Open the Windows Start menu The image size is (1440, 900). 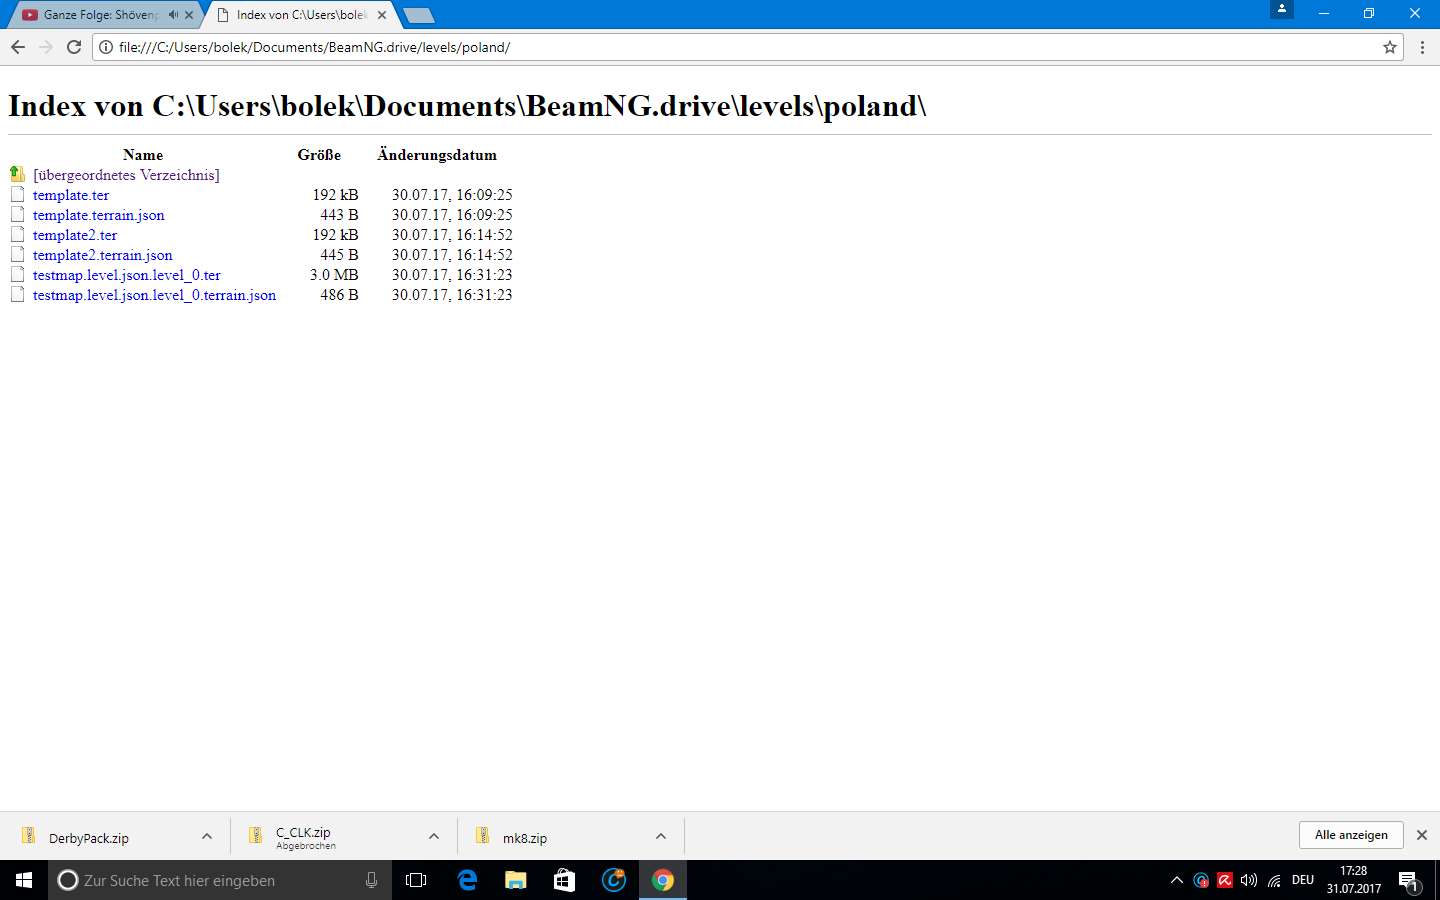[24, 880]
